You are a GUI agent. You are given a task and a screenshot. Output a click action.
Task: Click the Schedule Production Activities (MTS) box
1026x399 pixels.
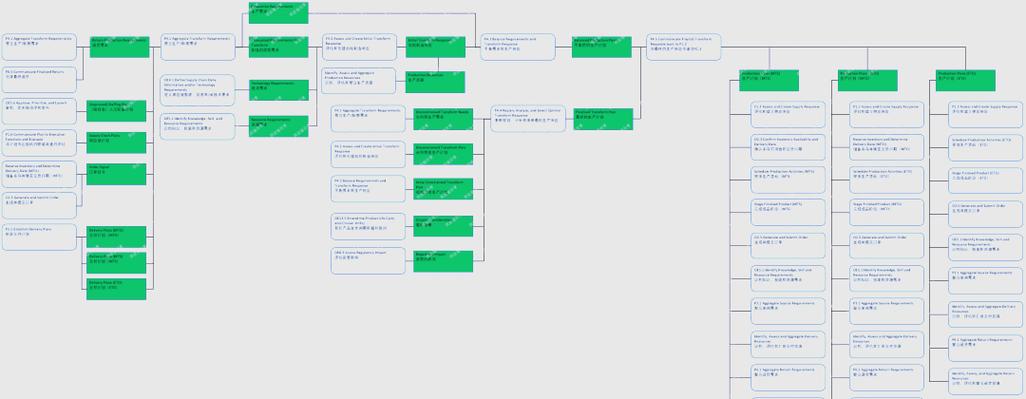788,180
